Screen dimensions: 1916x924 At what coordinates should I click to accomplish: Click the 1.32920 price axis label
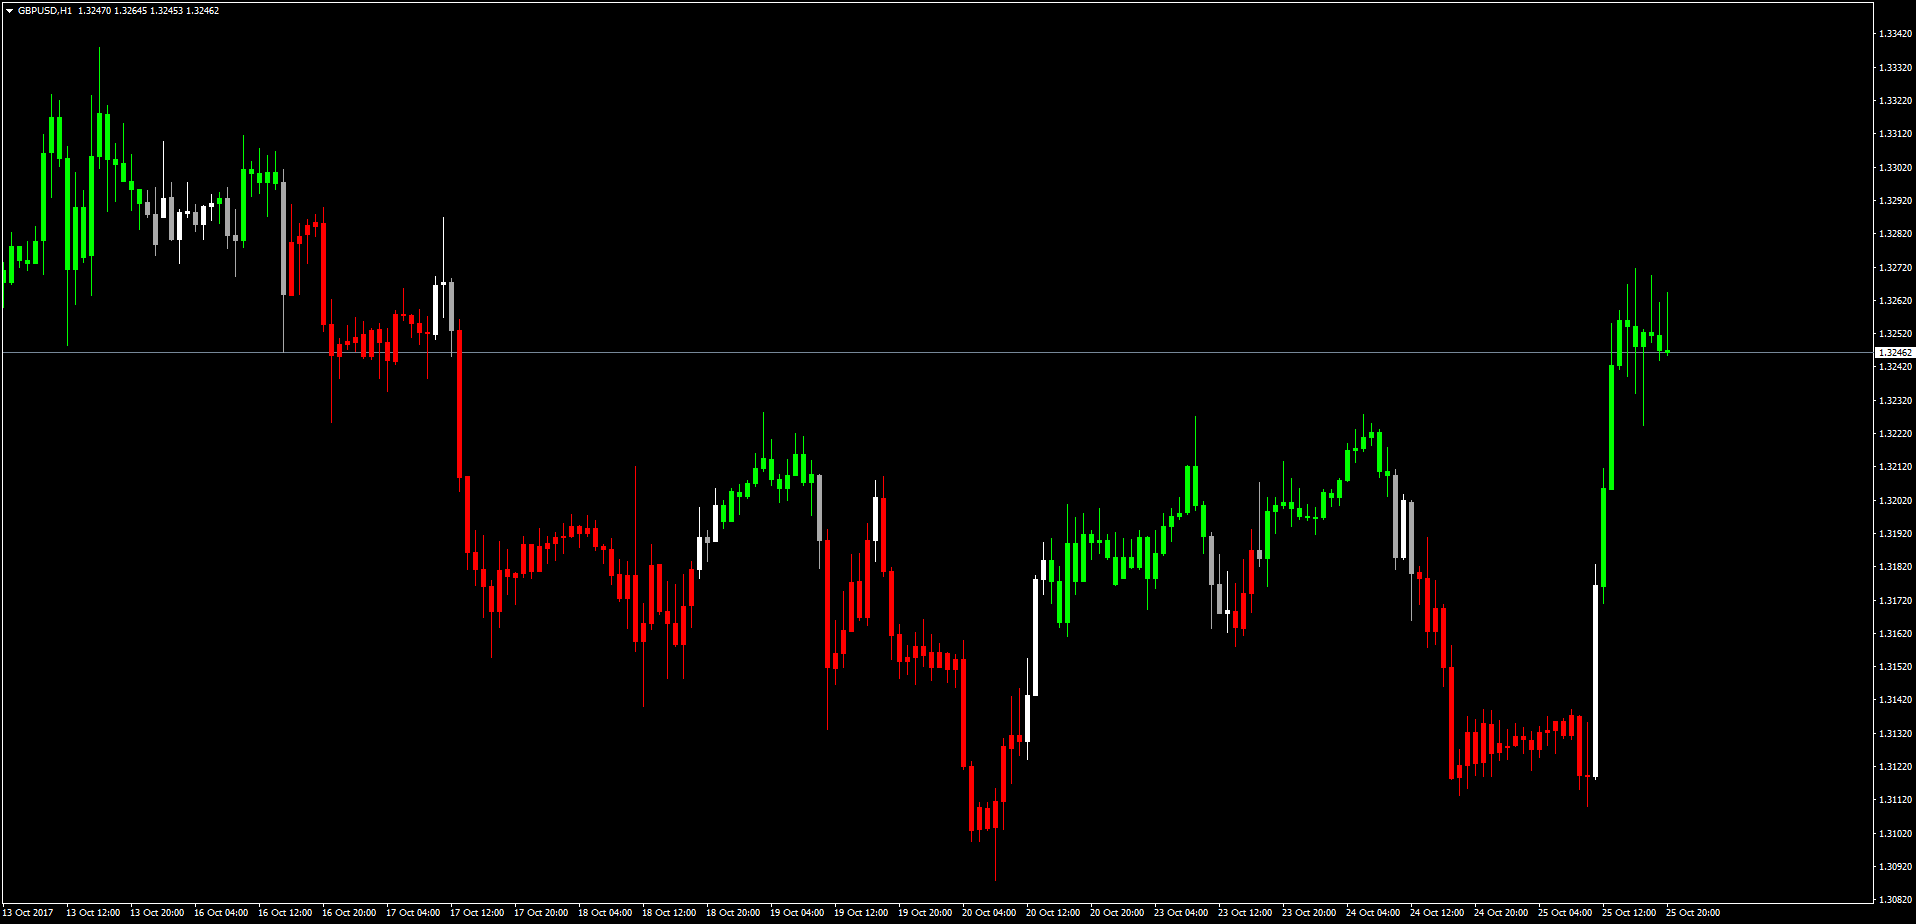tap(1895, 201)
